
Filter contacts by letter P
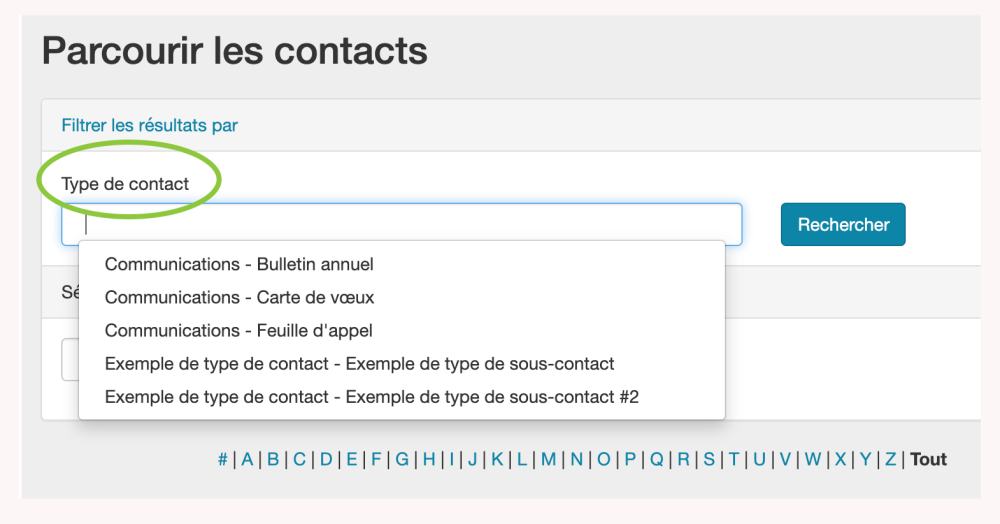click(631, 460)
